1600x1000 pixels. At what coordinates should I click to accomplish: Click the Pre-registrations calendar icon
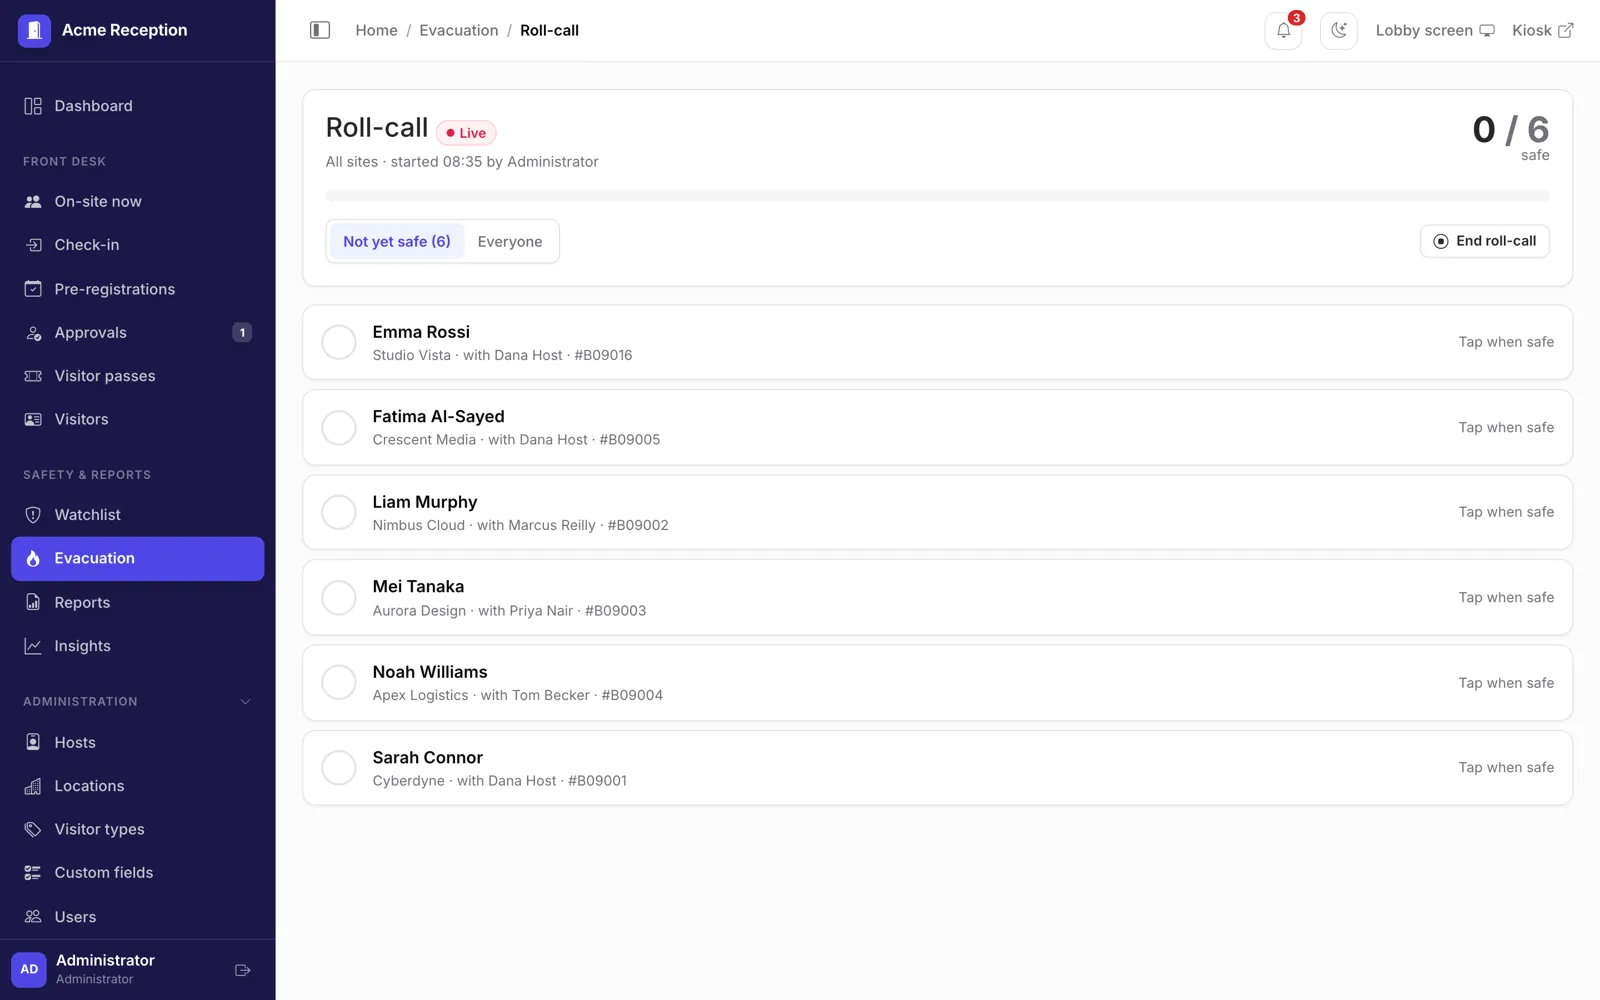coord(33,289)
